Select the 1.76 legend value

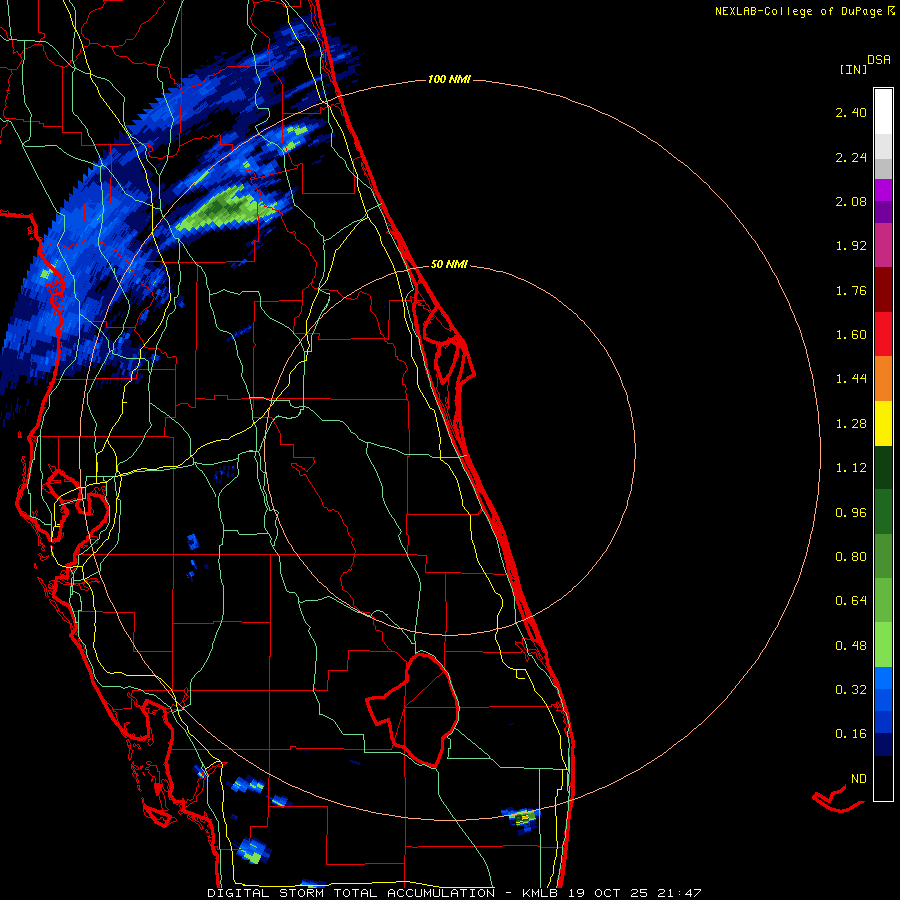coord(851,290)
